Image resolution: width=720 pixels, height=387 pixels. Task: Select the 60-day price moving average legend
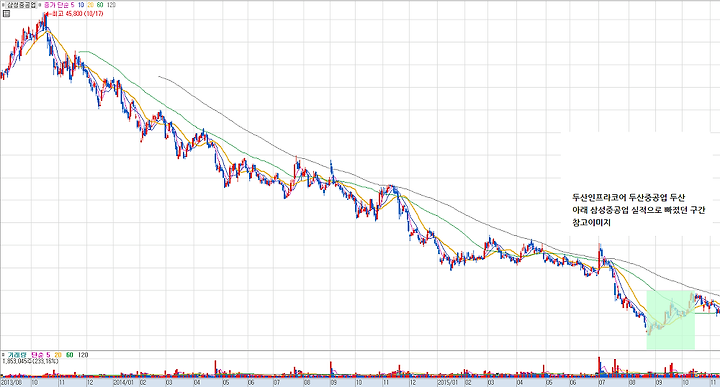click(100, 5)
